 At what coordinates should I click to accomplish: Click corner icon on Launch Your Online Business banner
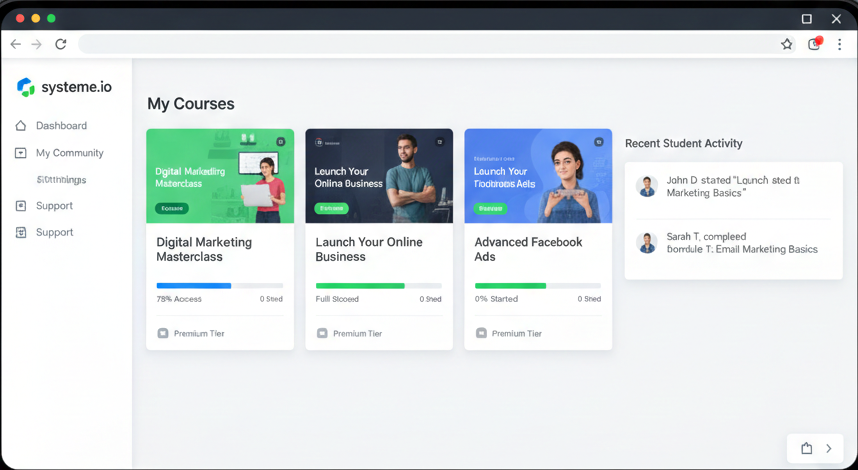click(439, 142)
